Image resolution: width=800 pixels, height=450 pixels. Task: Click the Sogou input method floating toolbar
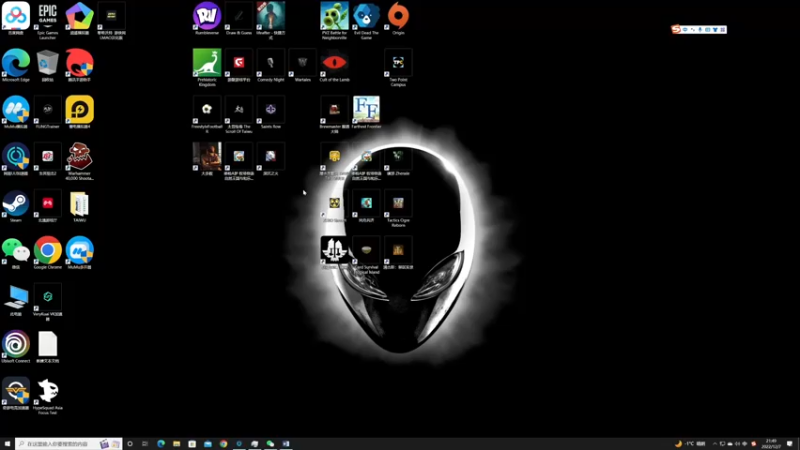point(698,30)
